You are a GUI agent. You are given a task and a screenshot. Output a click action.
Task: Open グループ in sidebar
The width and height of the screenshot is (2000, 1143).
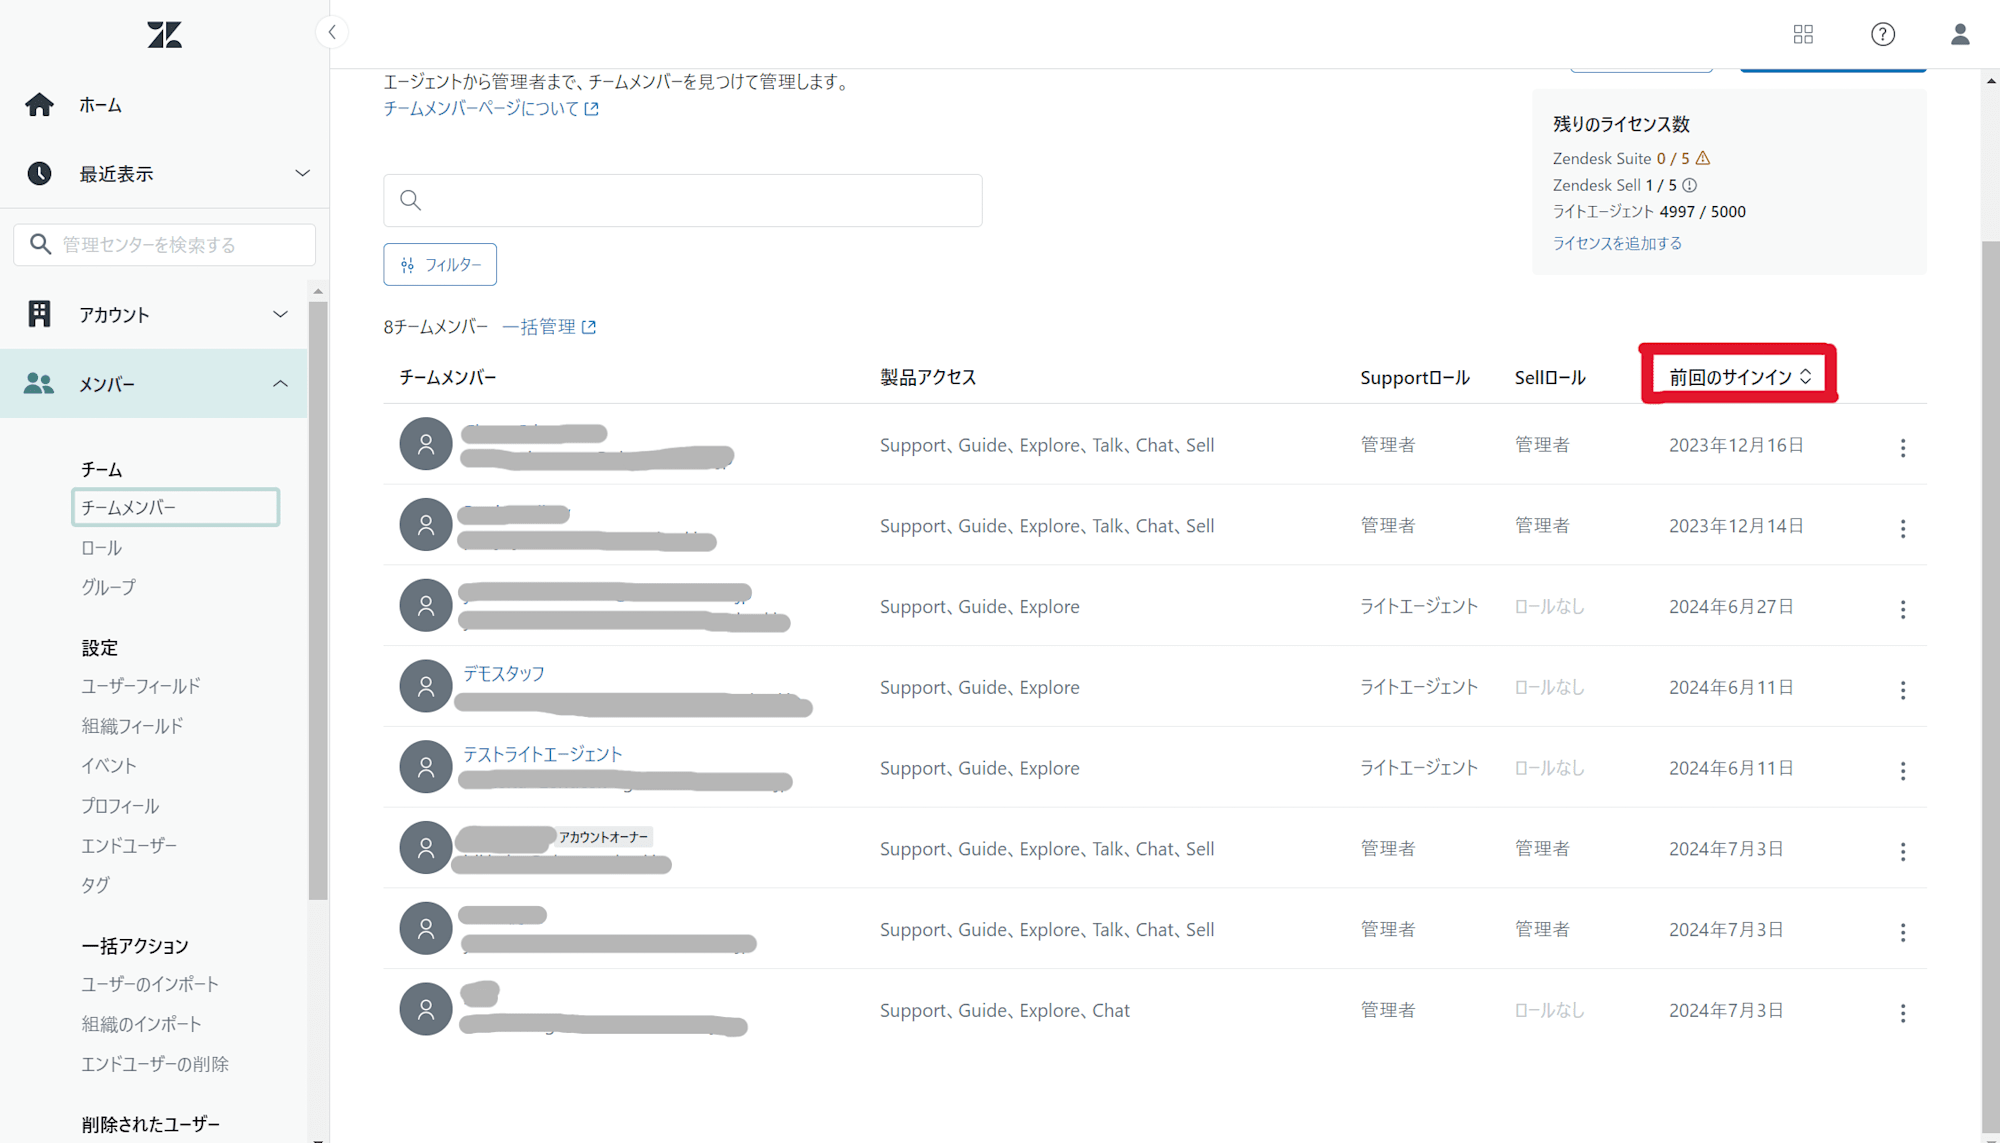108,587
